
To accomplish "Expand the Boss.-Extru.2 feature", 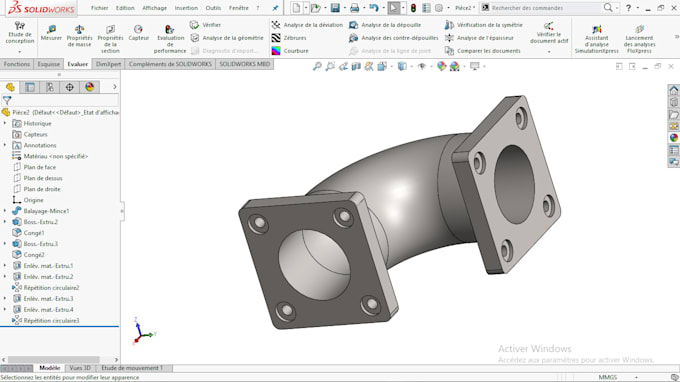I will (5, 222).
